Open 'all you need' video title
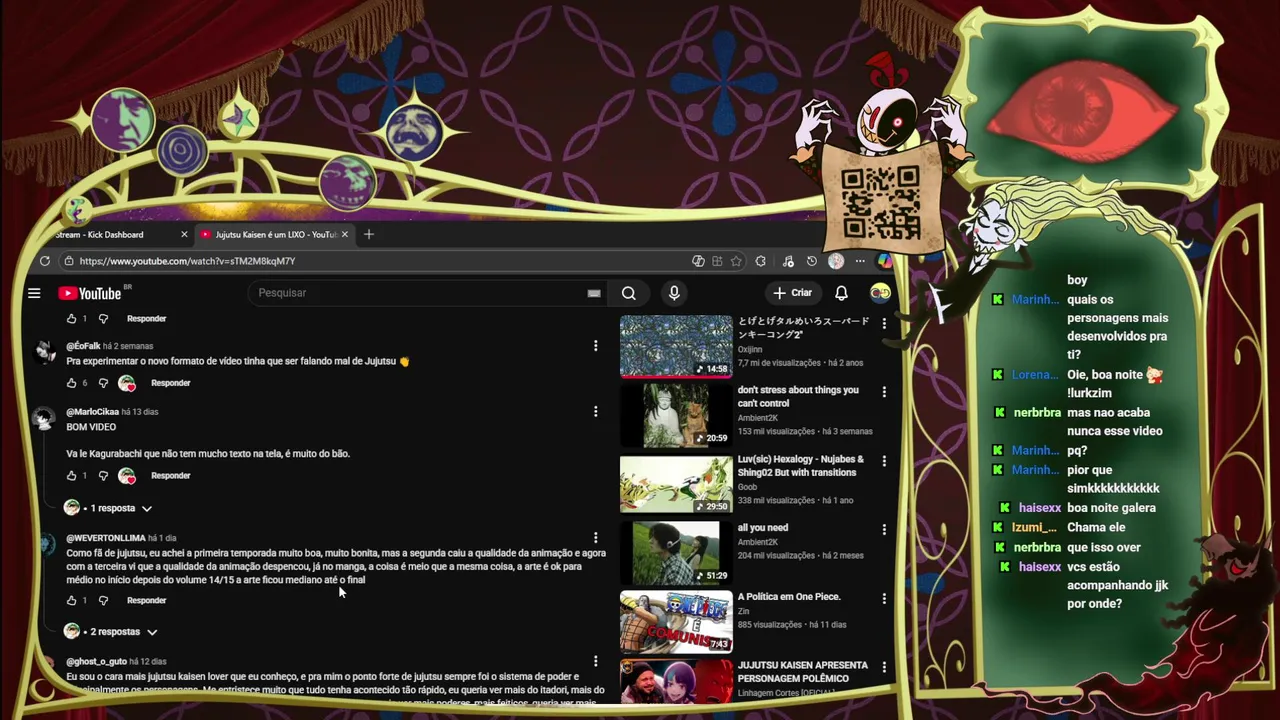Screen dimensions: 1280x720 click(x=763, y=528)
